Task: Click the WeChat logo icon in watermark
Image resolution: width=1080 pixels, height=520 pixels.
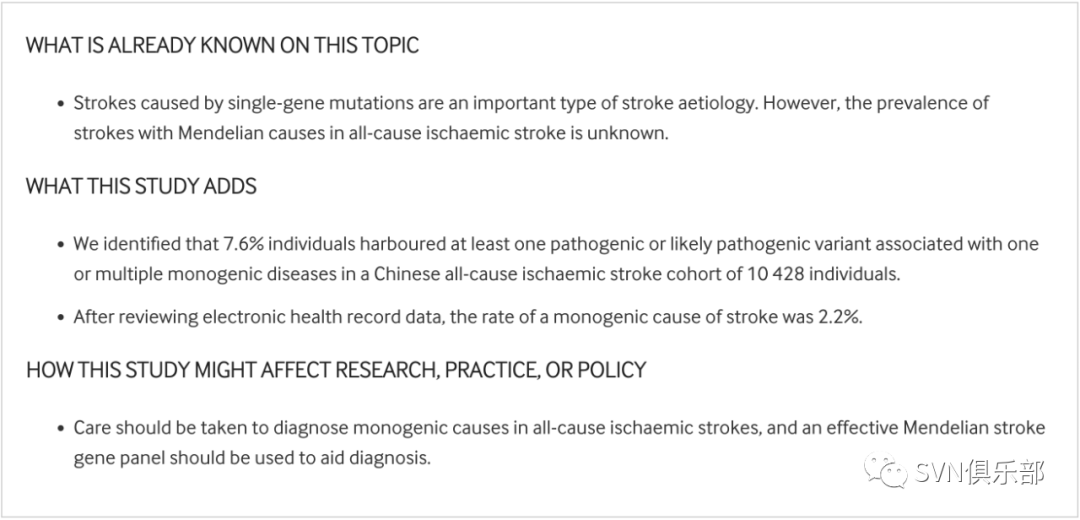Action: (x=887, y=472)
